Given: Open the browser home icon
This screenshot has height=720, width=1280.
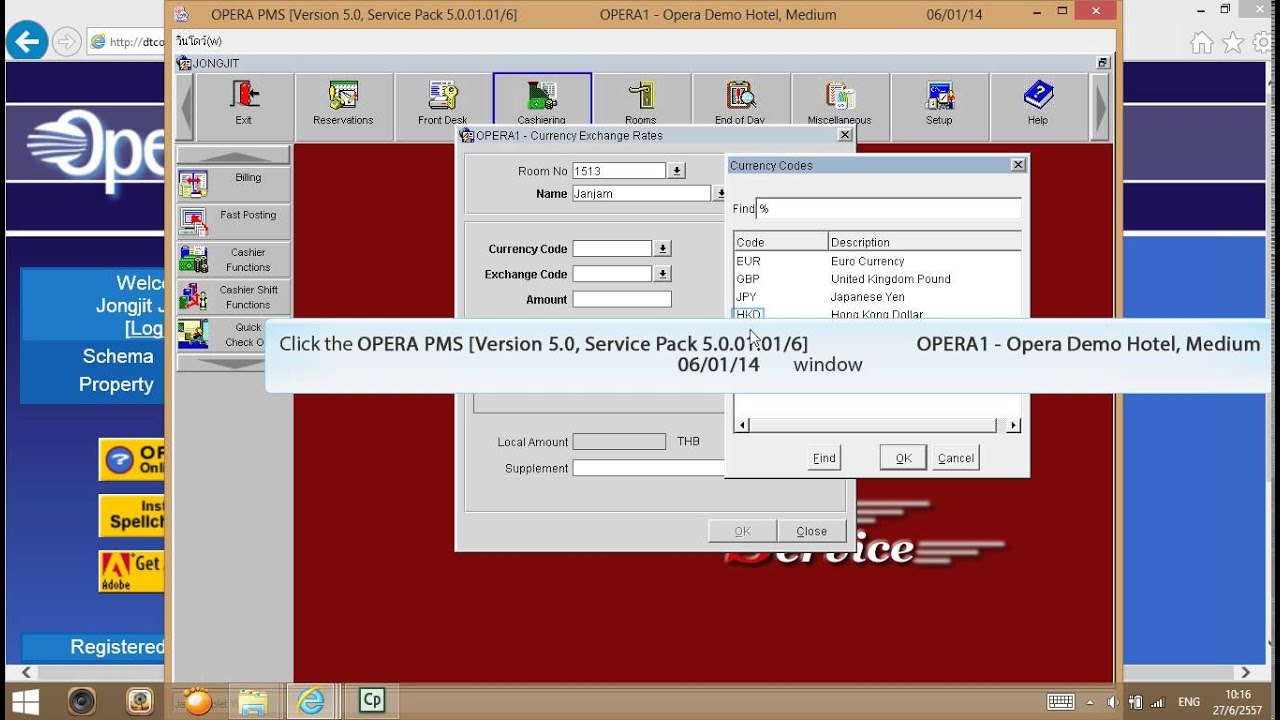Looking at the screenshot, I should [x=1201, y=43].
